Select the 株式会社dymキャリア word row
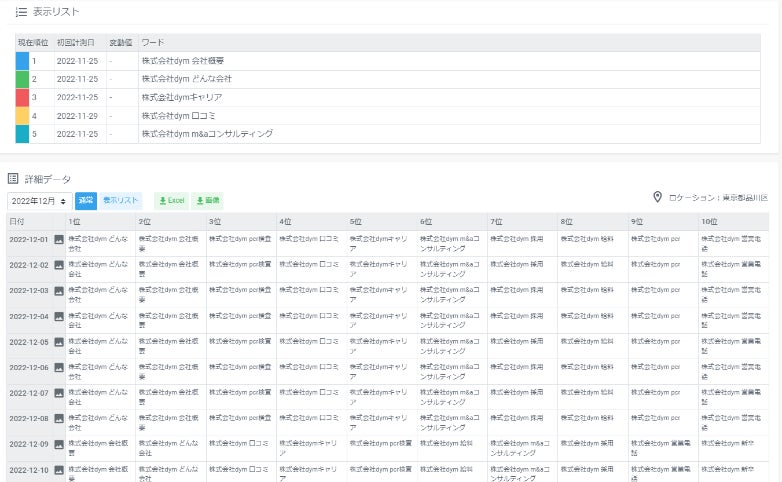Viewport: 782px width, 482px height. [388, 97]
